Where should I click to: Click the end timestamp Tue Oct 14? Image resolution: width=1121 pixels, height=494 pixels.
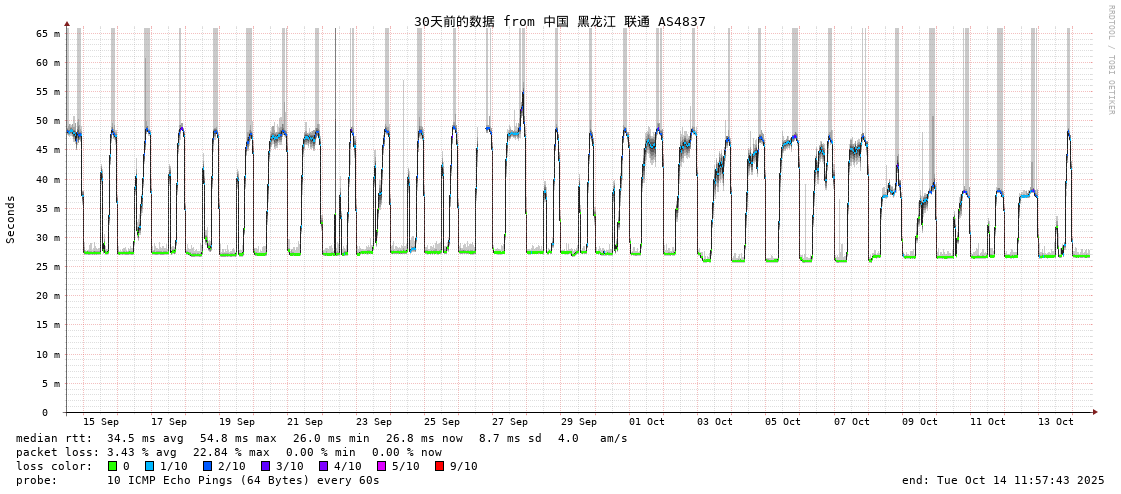pyautogui.click(x=1003, y=480)
